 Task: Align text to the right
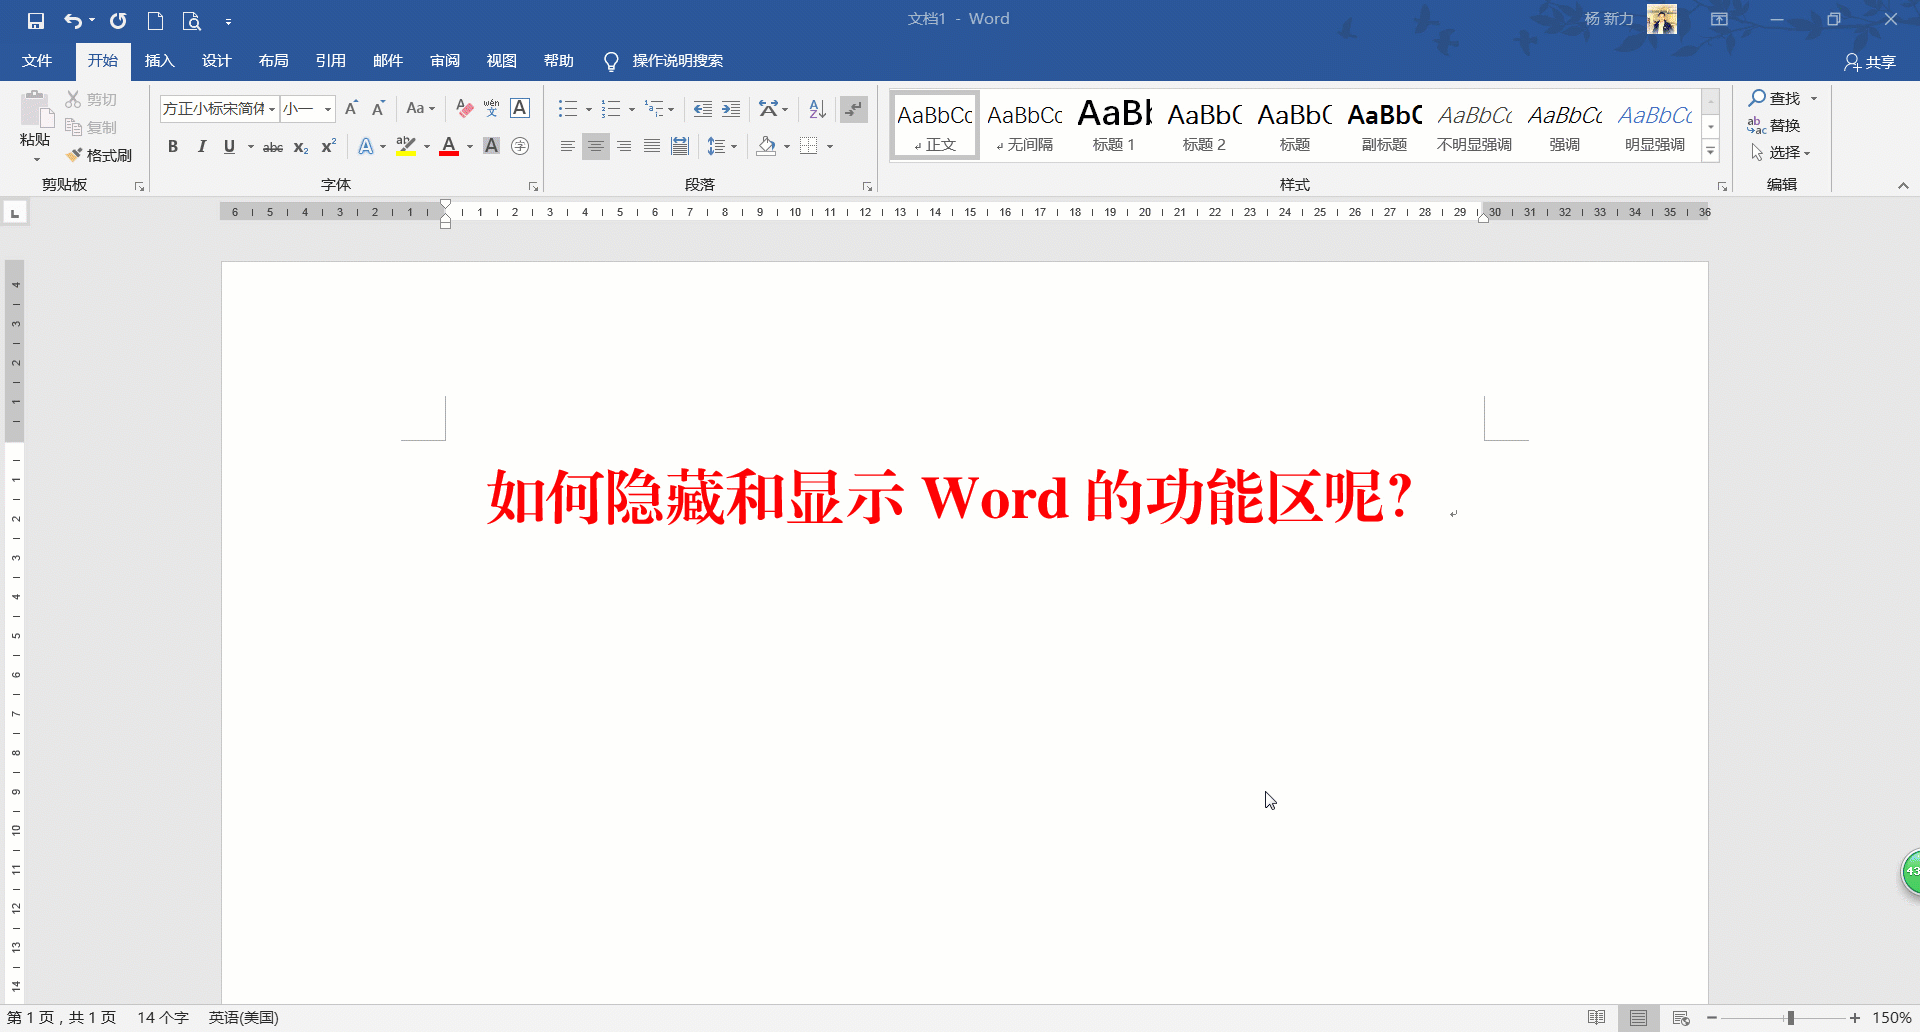624,147
